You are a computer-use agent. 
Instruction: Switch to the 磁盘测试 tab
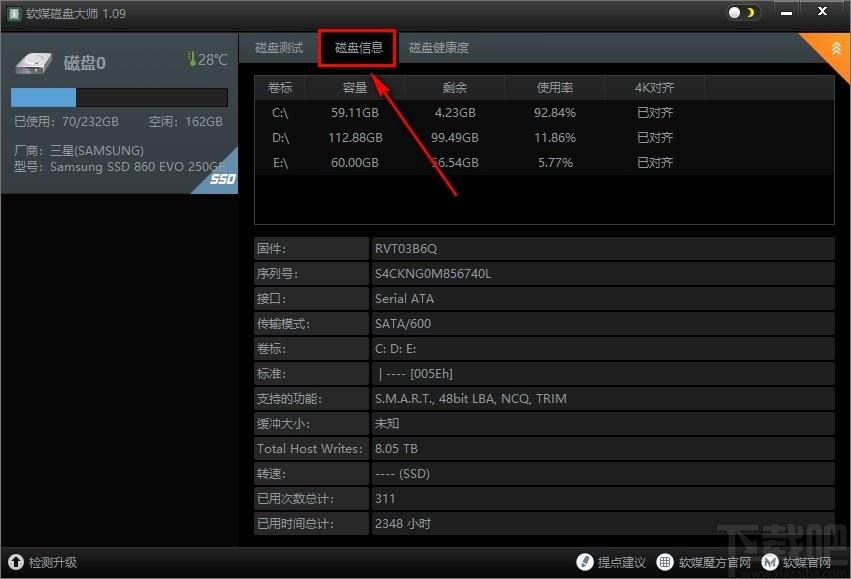(279, 48)
